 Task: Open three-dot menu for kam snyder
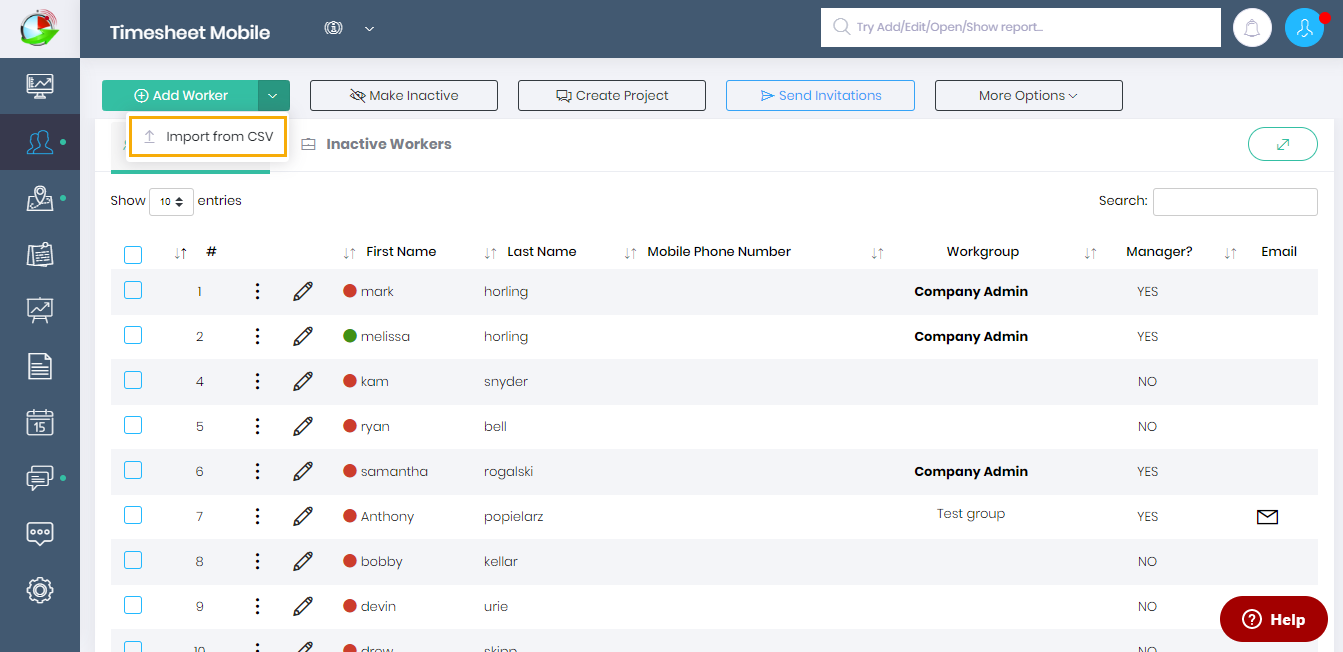(x=257, y=381)
